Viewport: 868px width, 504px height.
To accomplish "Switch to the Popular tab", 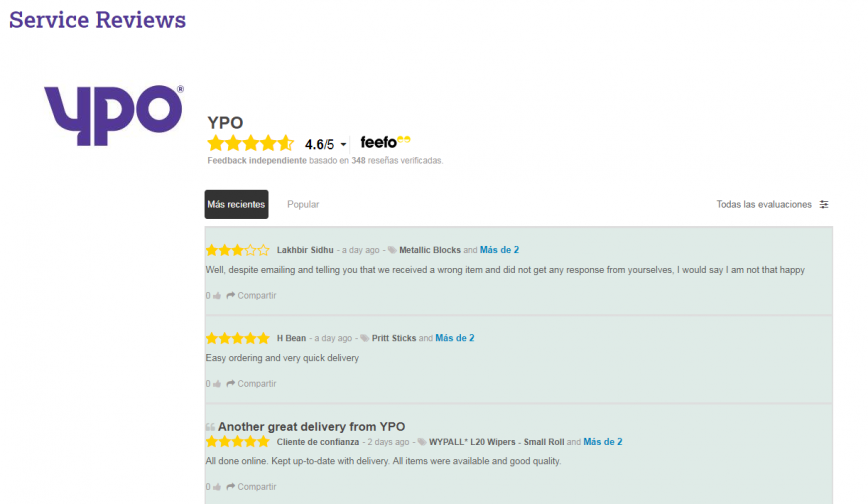I will [x=303, y=204].
